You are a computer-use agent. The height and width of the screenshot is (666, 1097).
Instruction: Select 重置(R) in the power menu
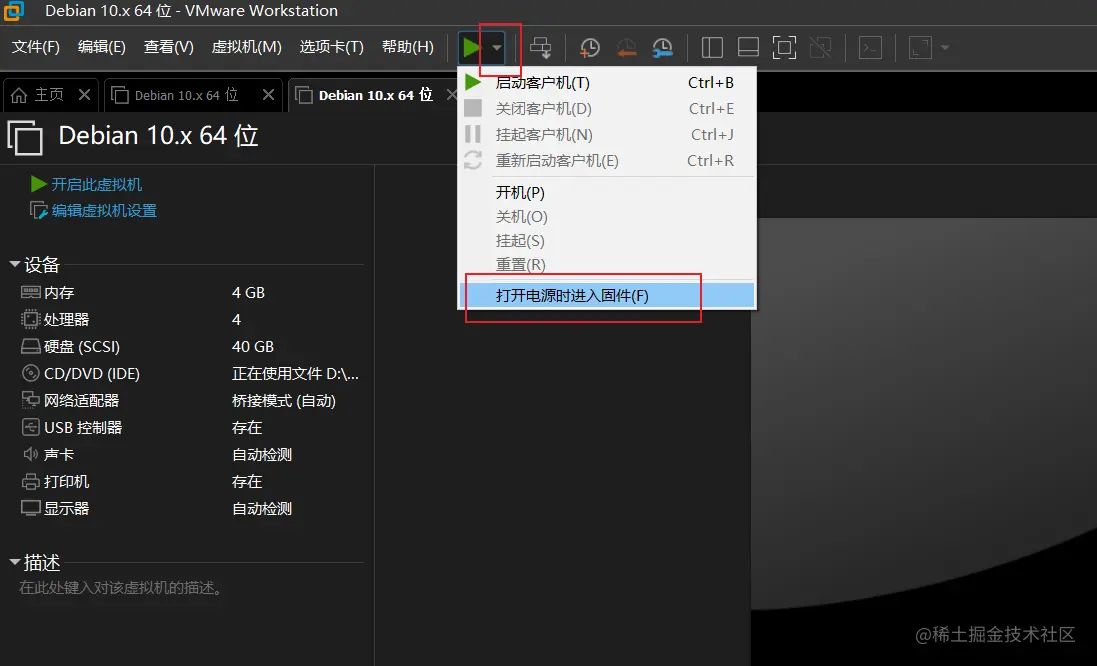(607, 264)
